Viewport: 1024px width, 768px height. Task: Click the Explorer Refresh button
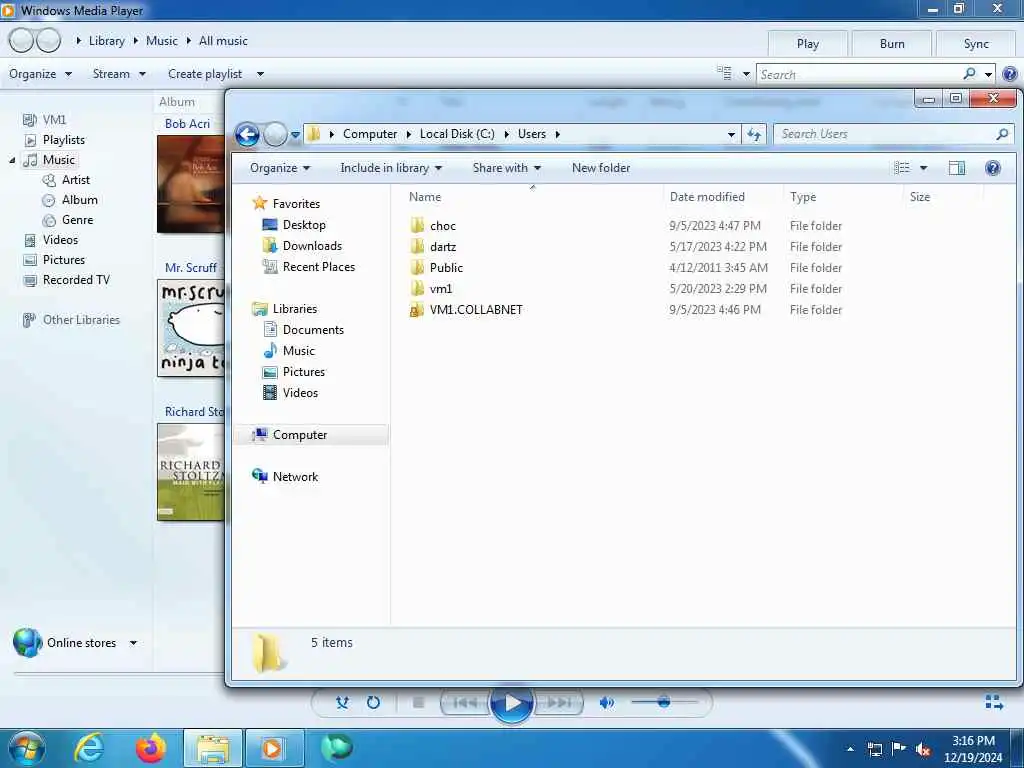(754, 134)
